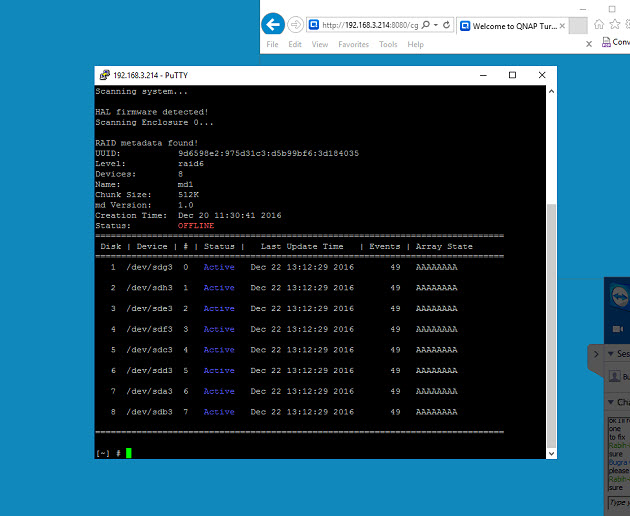Open the Favorites menu in Internet Explorer
Image resolution: width=630 pixels, height=516 pixels.
(x=353, y=44)
